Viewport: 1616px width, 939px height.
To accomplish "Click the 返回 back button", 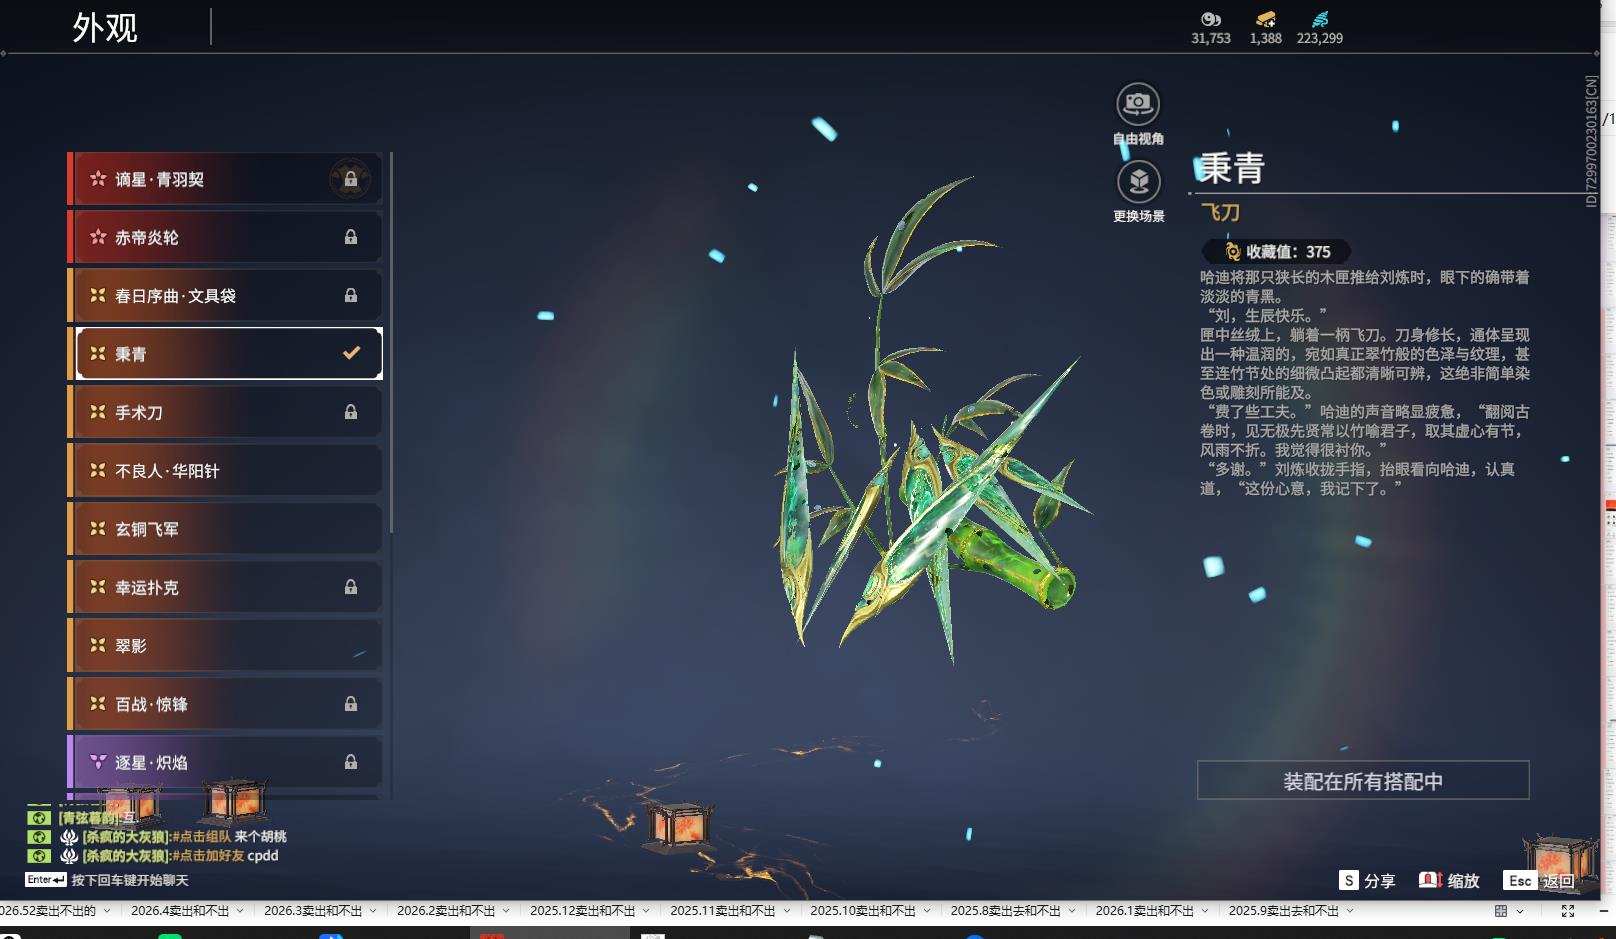I will coord(1558,881).
